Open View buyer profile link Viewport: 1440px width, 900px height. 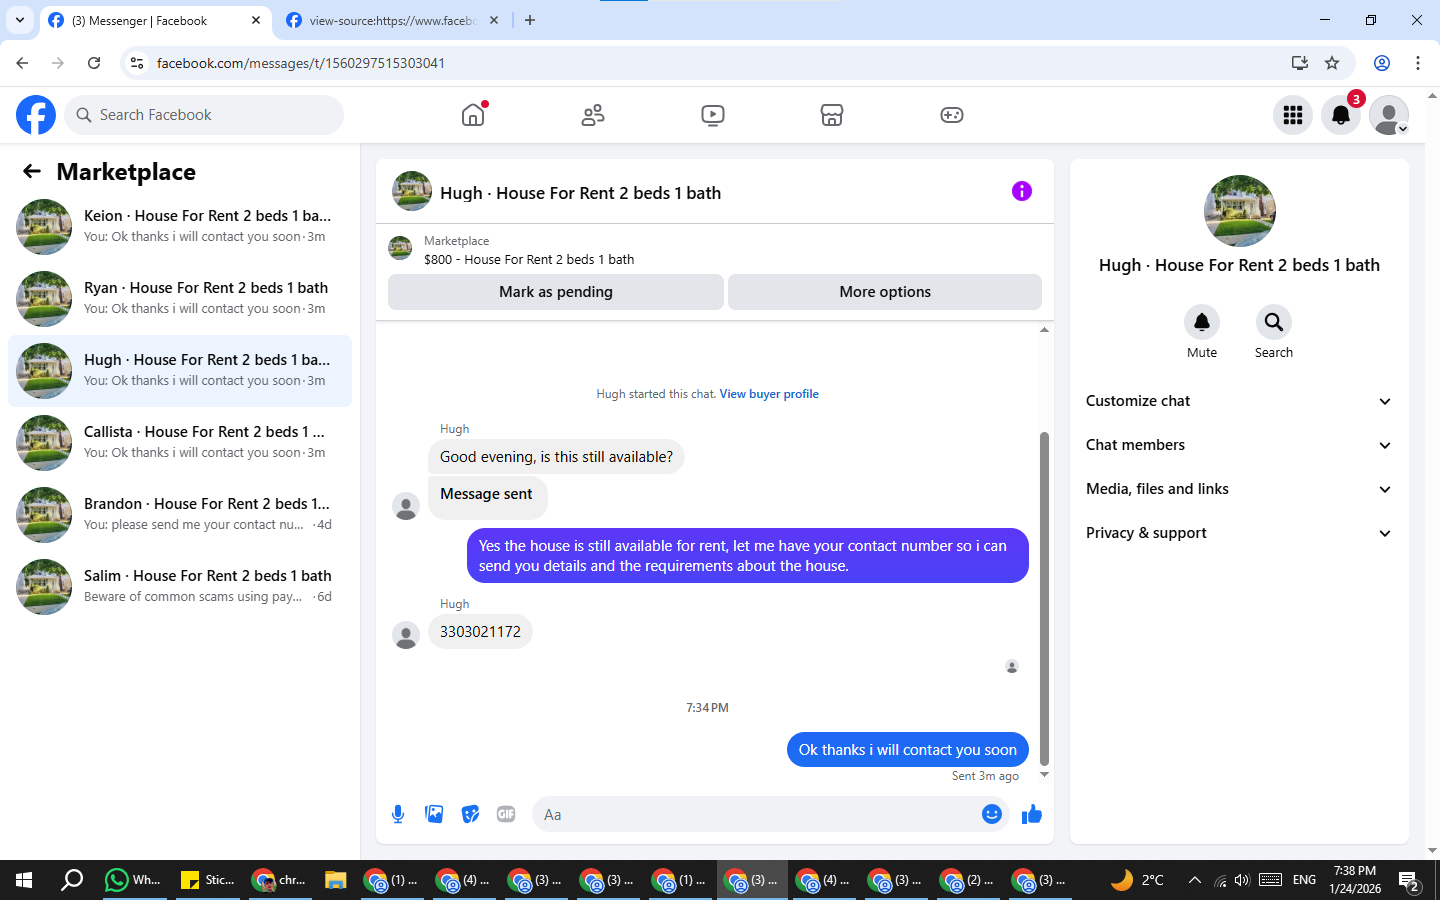[769, 394]
